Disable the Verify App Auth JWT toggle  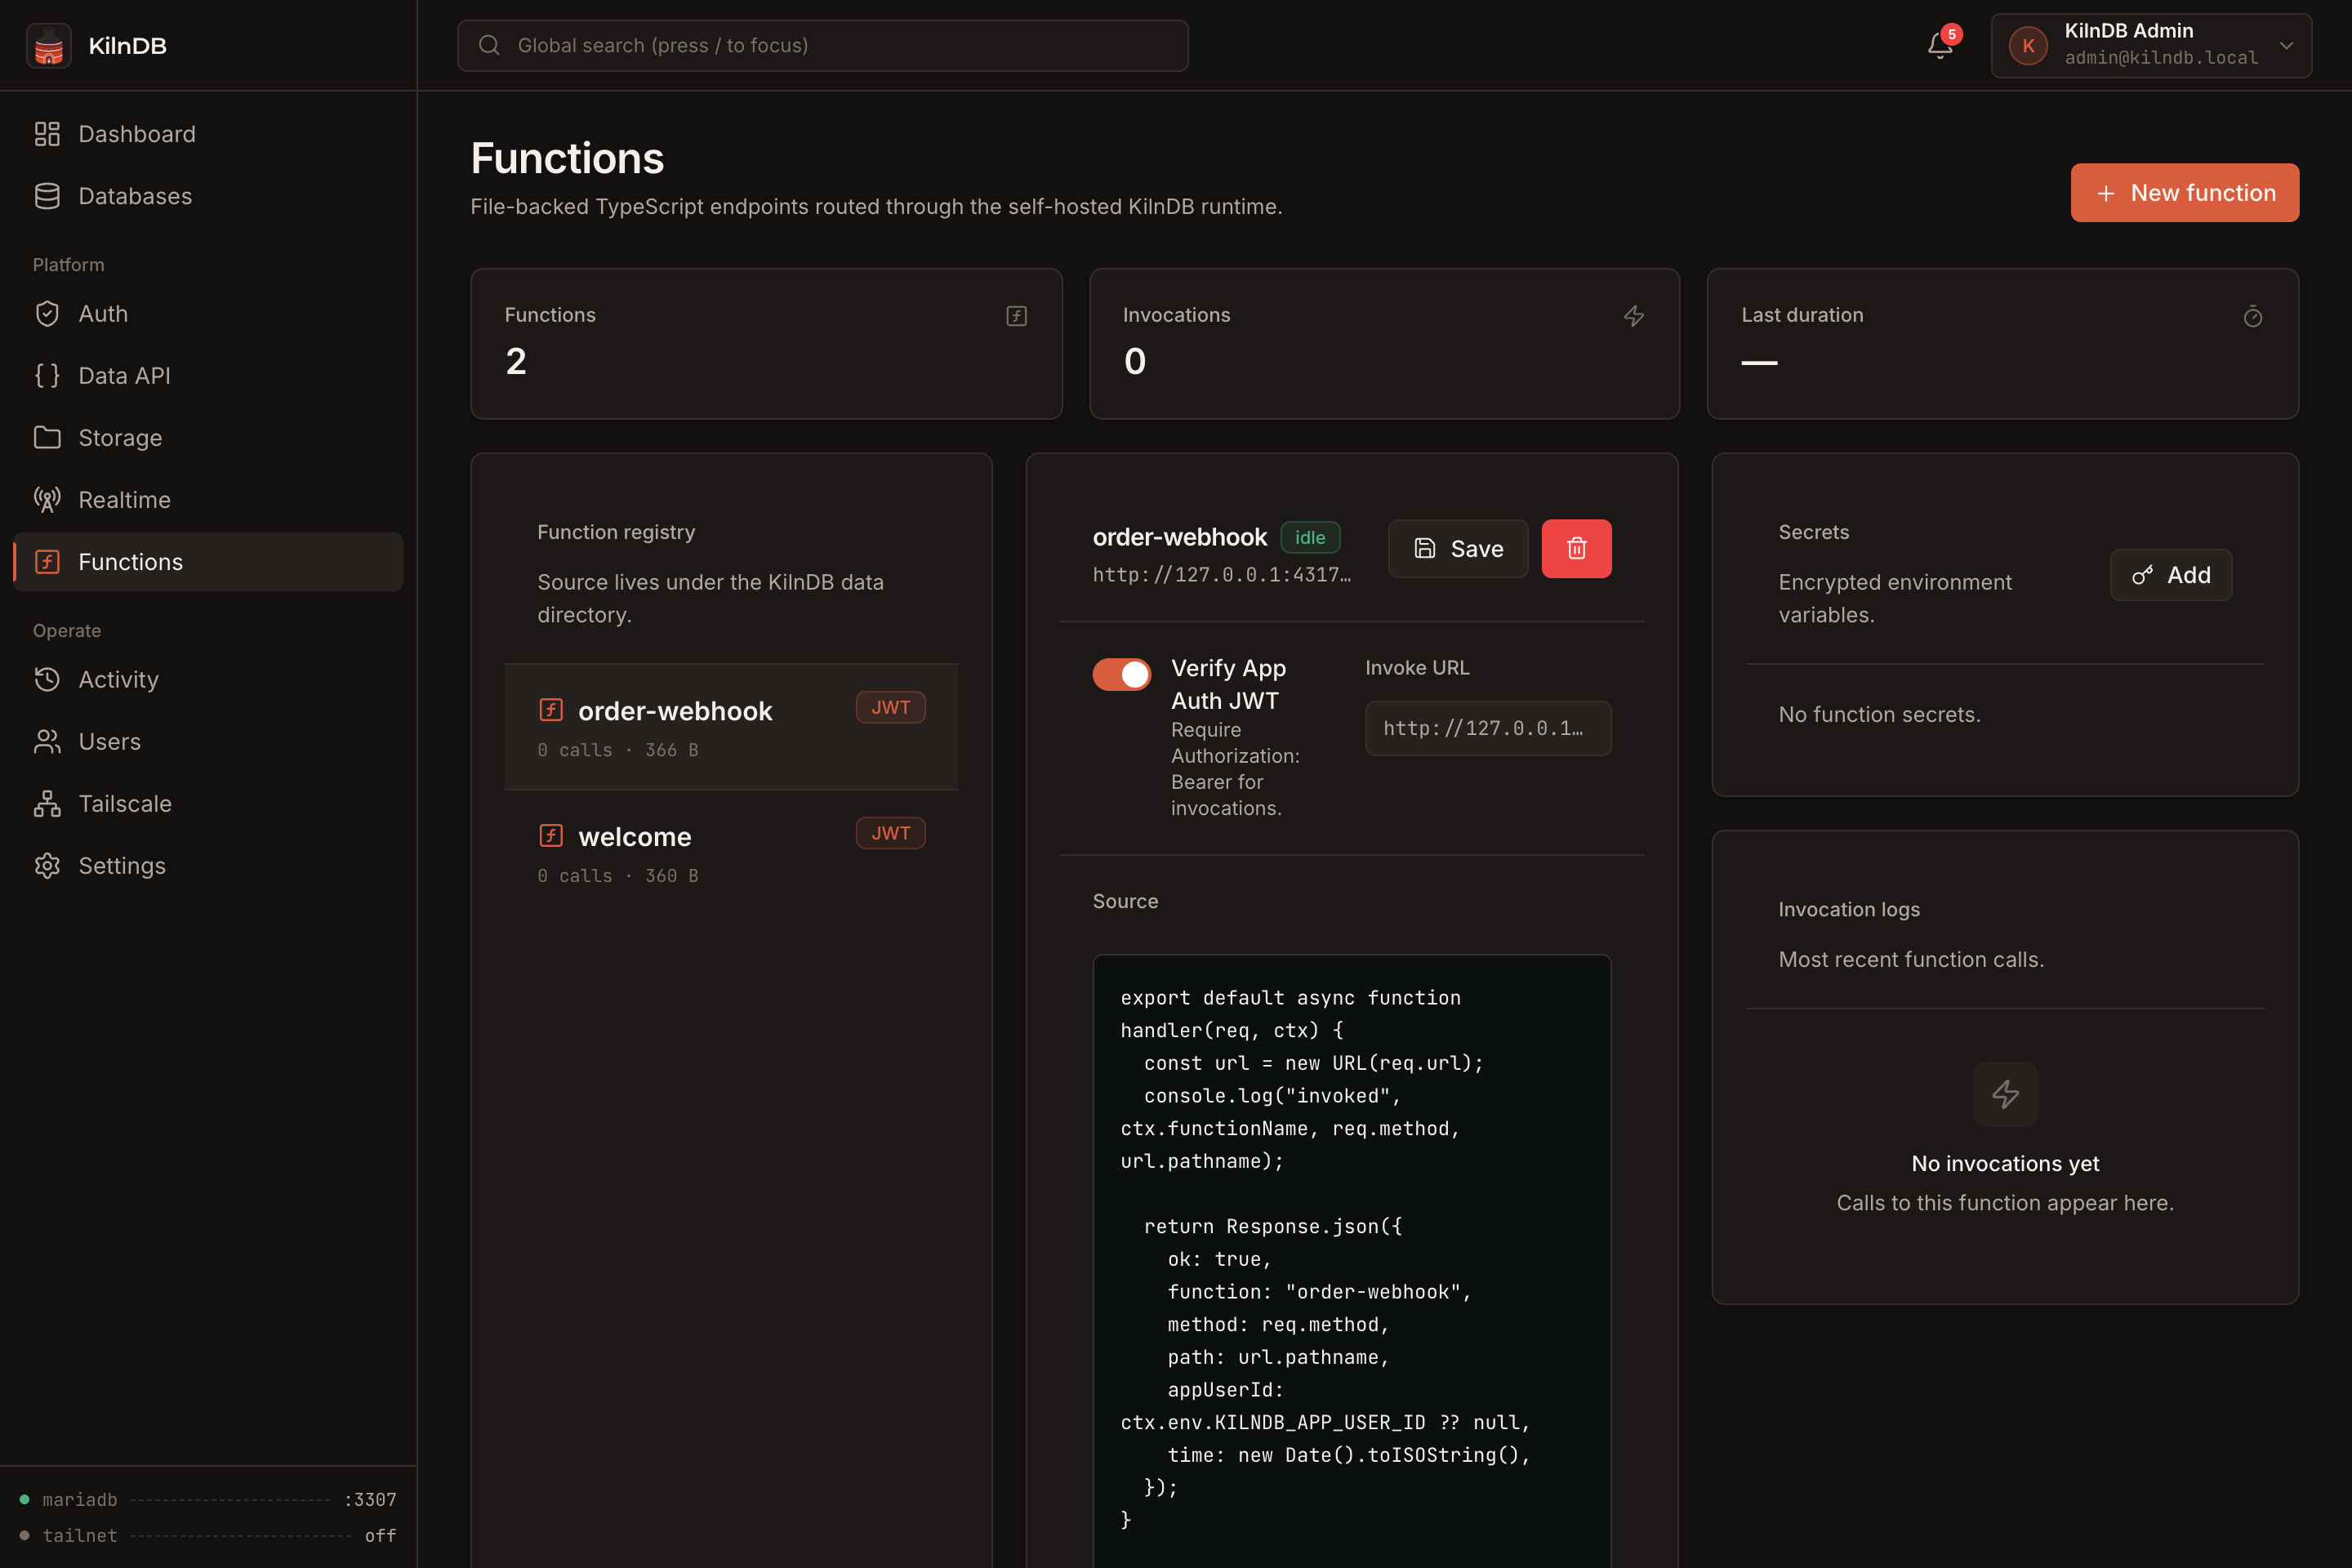pos(1121,674)
